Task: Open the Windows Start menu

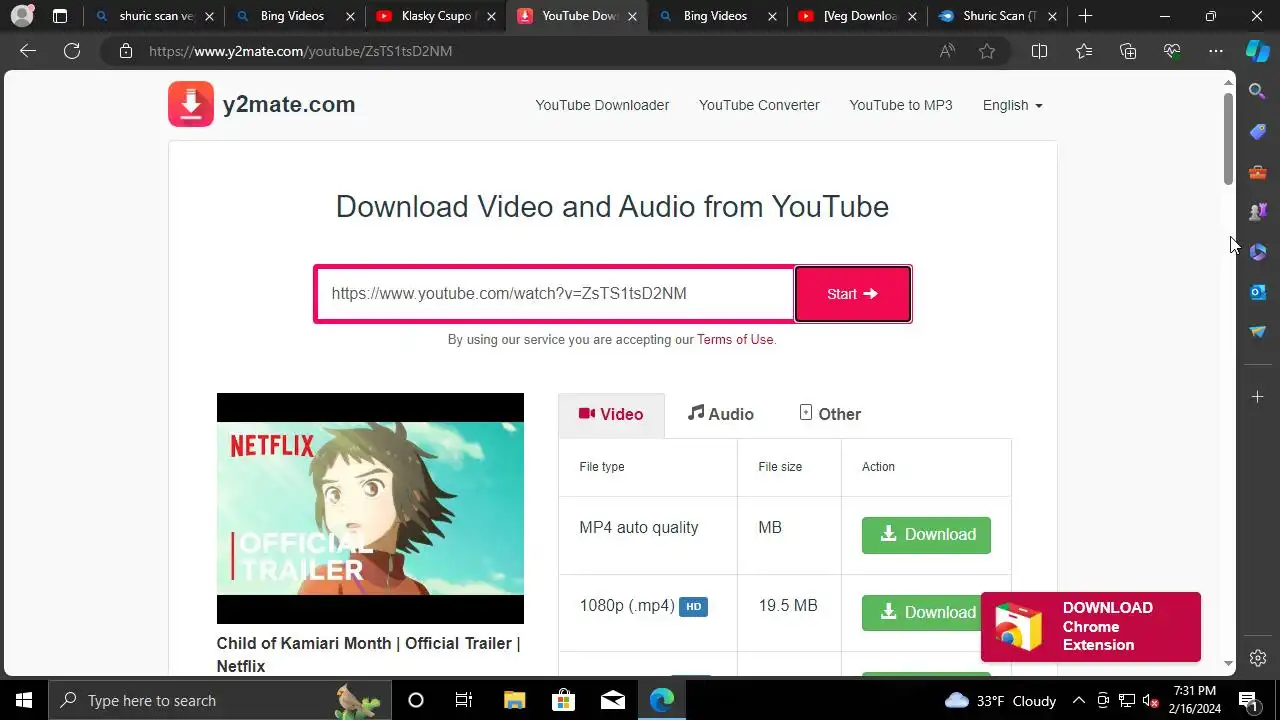Action: [x=24, y=700]
